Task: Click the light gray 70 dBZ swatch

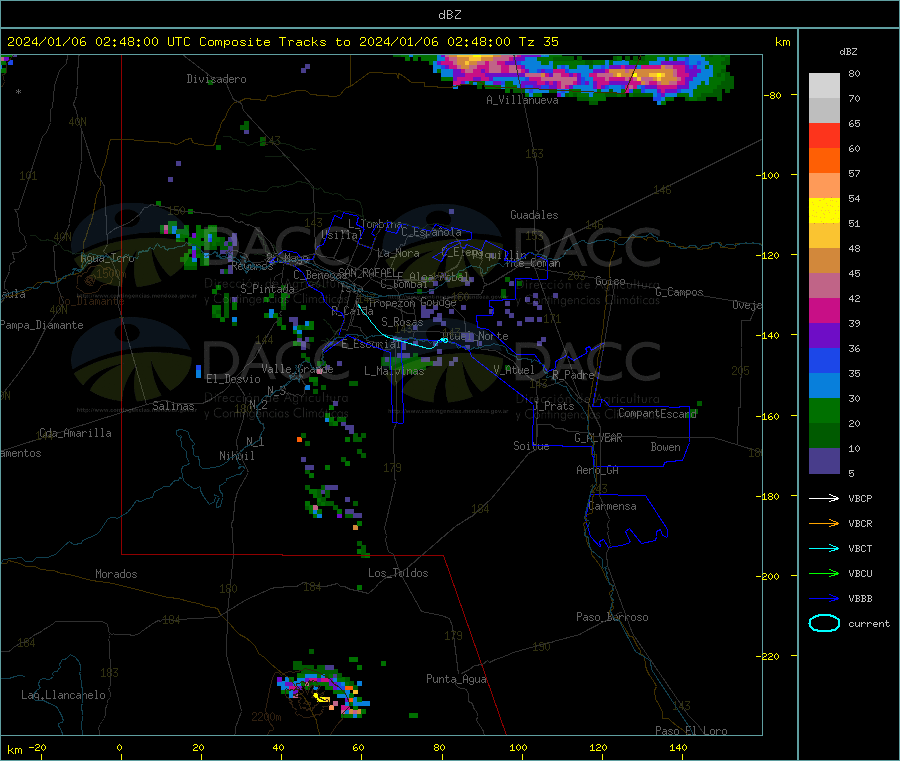Action: 824,86
